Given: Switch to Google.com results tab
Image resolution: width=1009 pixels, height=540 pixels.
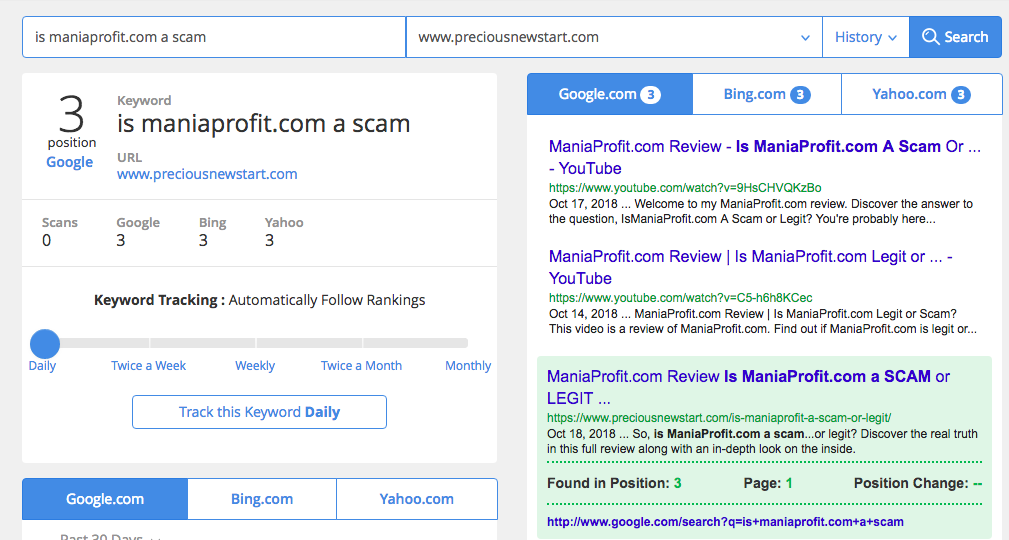Looking at the screenshot, I should 610,94.
